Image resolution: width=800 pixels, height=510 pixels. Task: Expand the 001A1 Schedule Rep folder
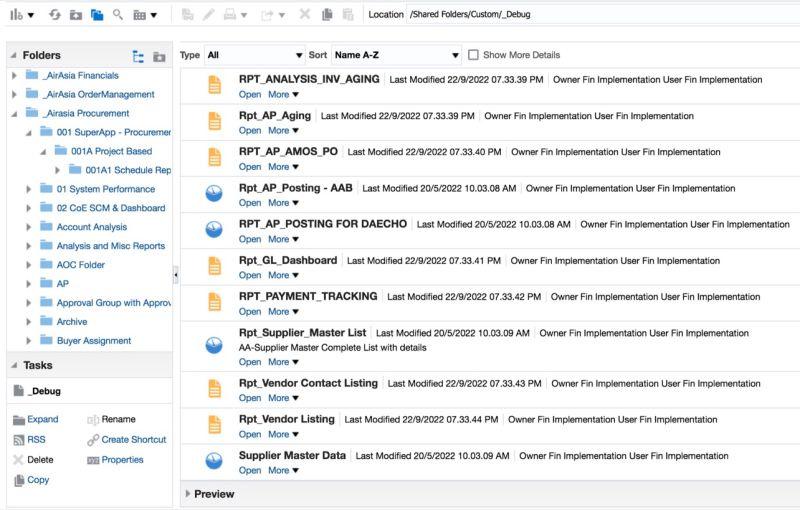coord(57,170)
